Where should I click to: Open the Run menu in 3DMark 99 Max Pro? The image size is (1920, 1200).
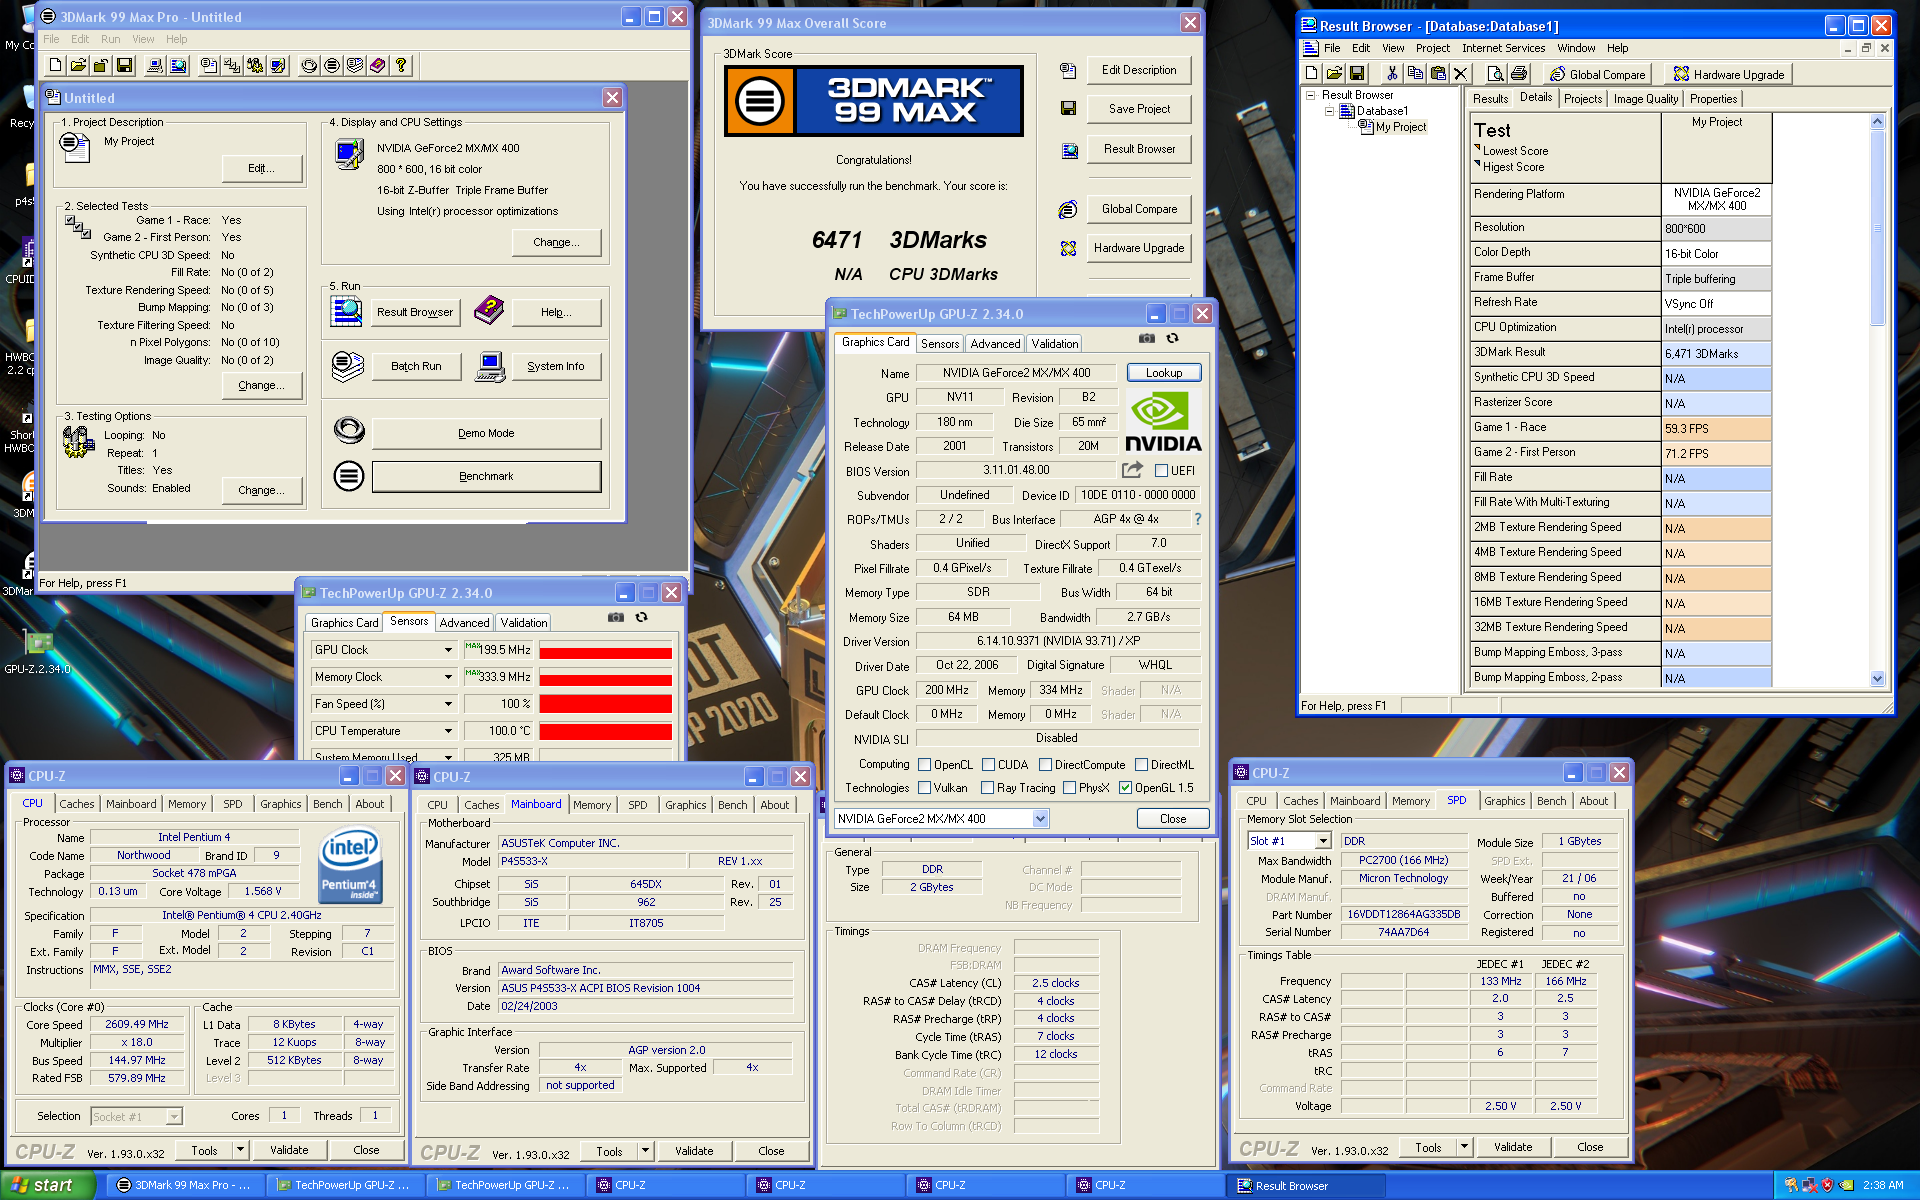click(110, 39)
